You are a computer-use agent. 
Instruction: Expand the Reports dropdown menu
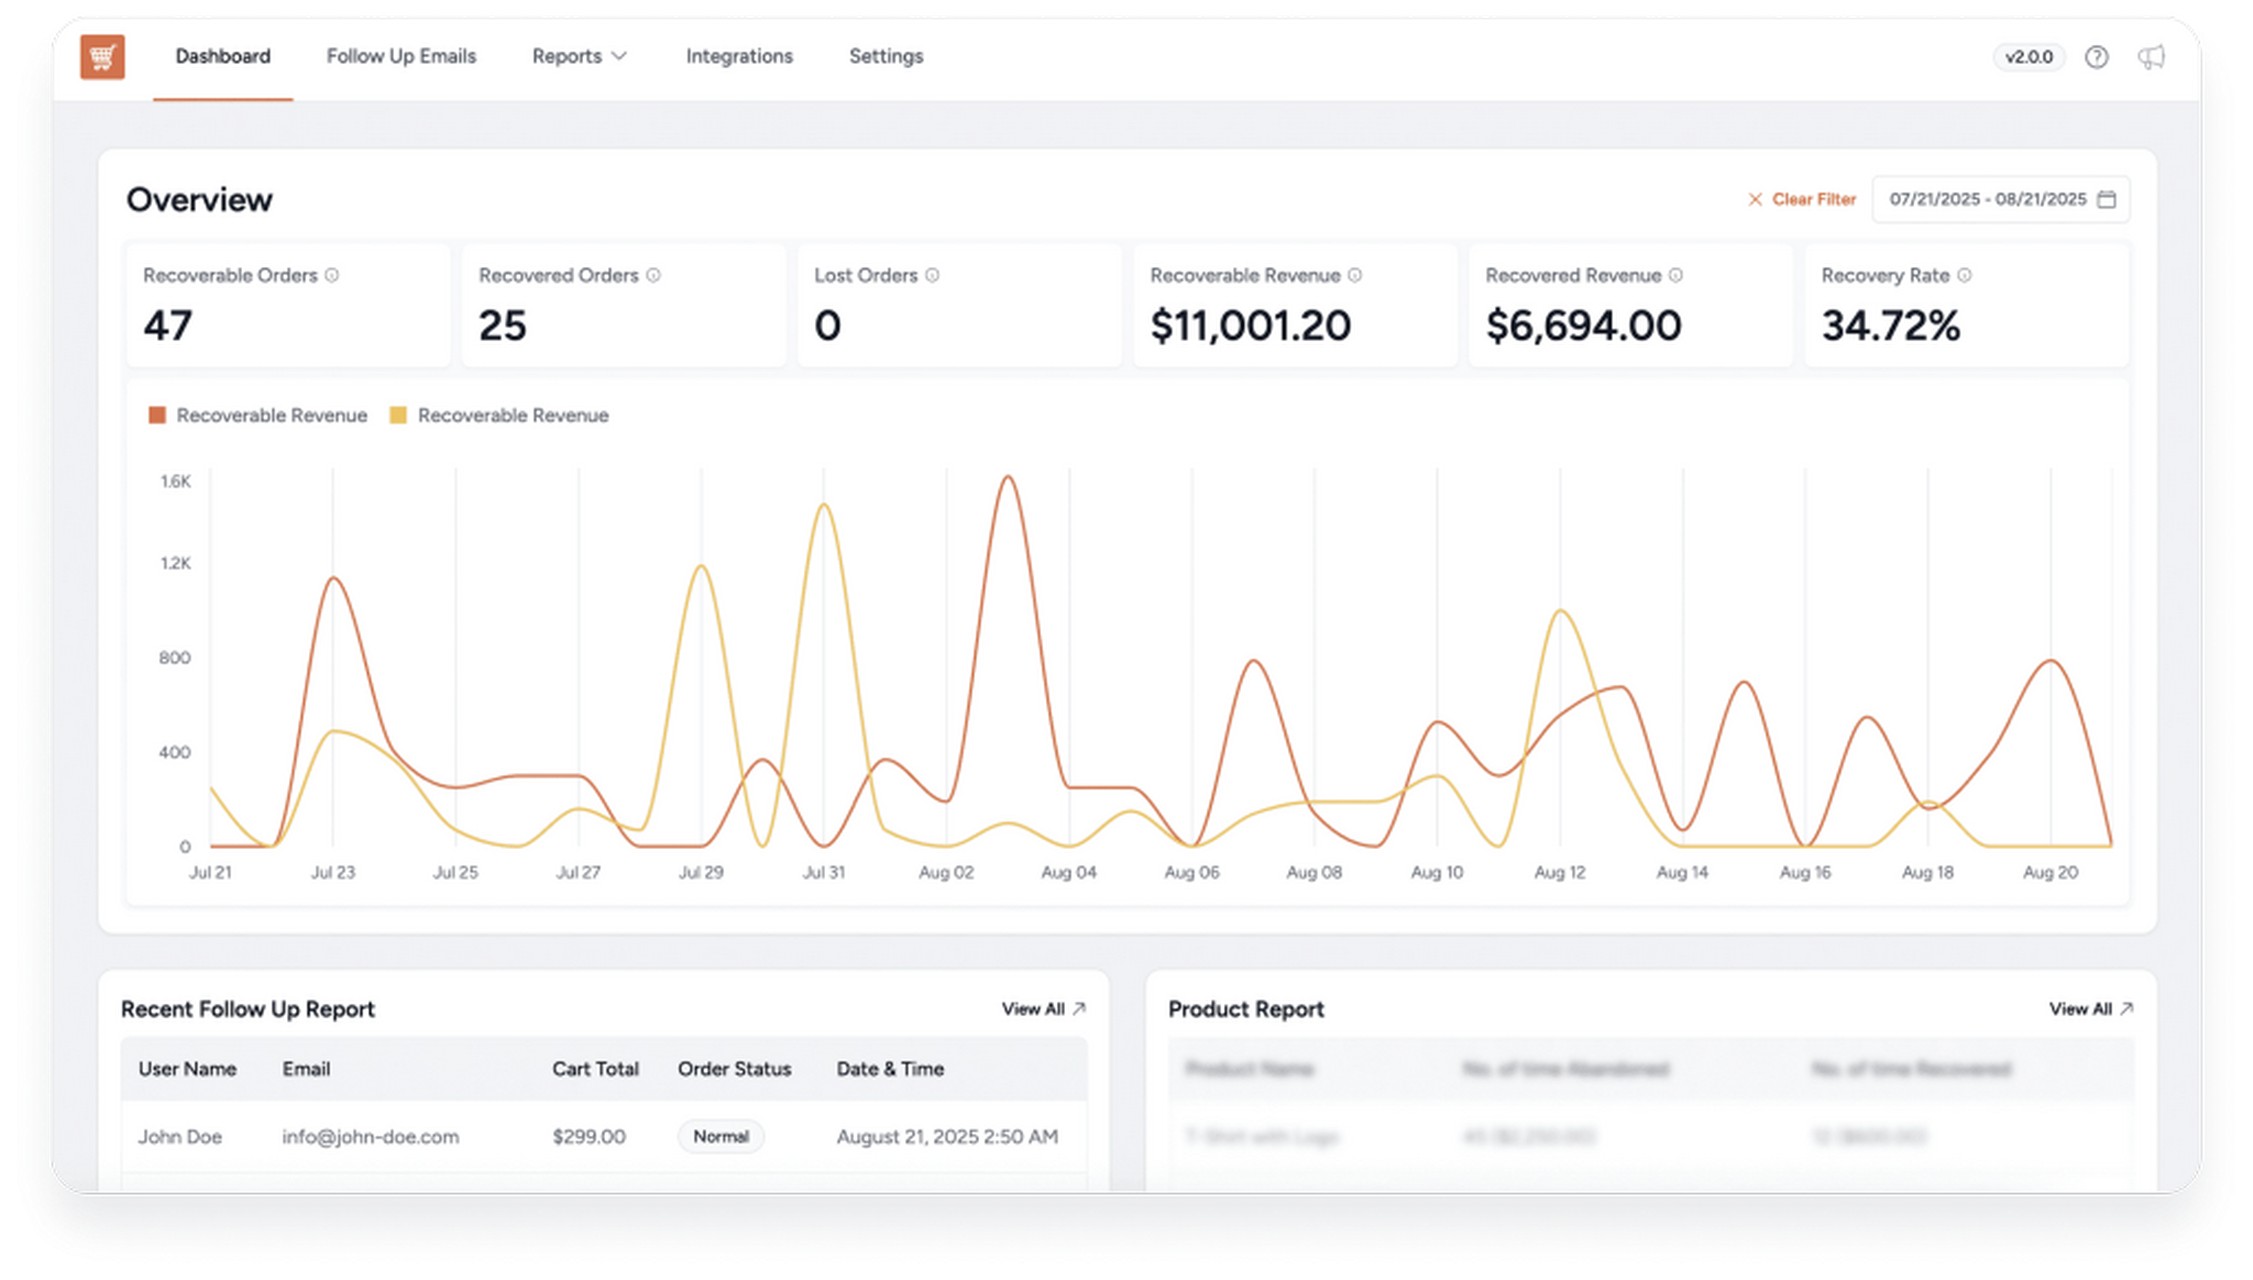click(579, 57)
